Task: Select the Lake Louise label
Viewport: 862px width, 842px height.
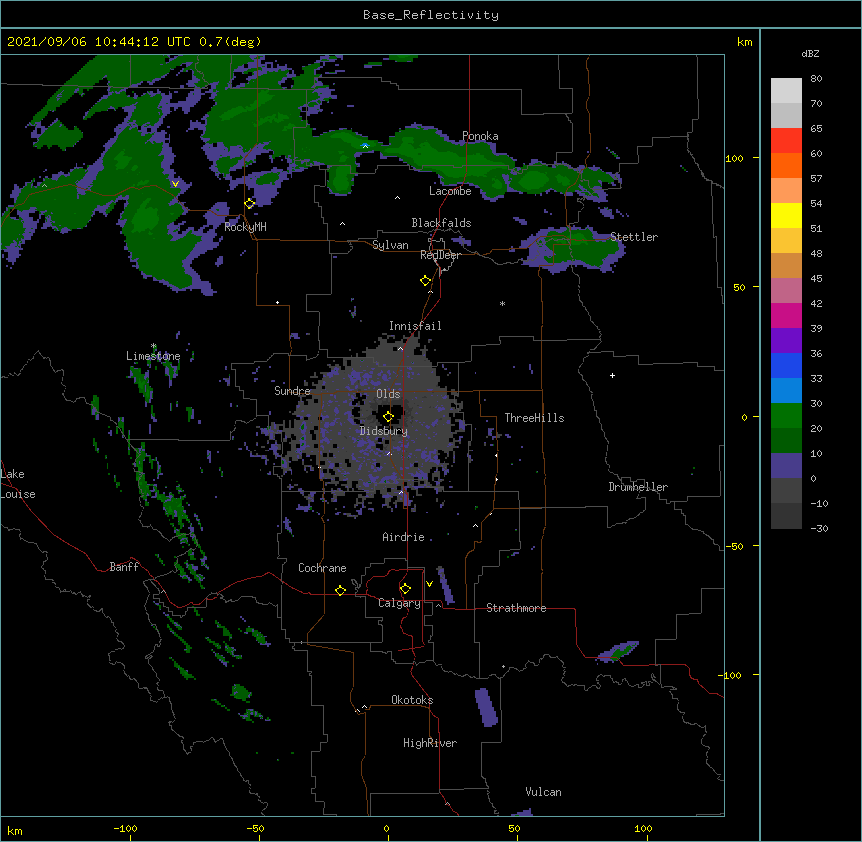Action: pos(18,484)
